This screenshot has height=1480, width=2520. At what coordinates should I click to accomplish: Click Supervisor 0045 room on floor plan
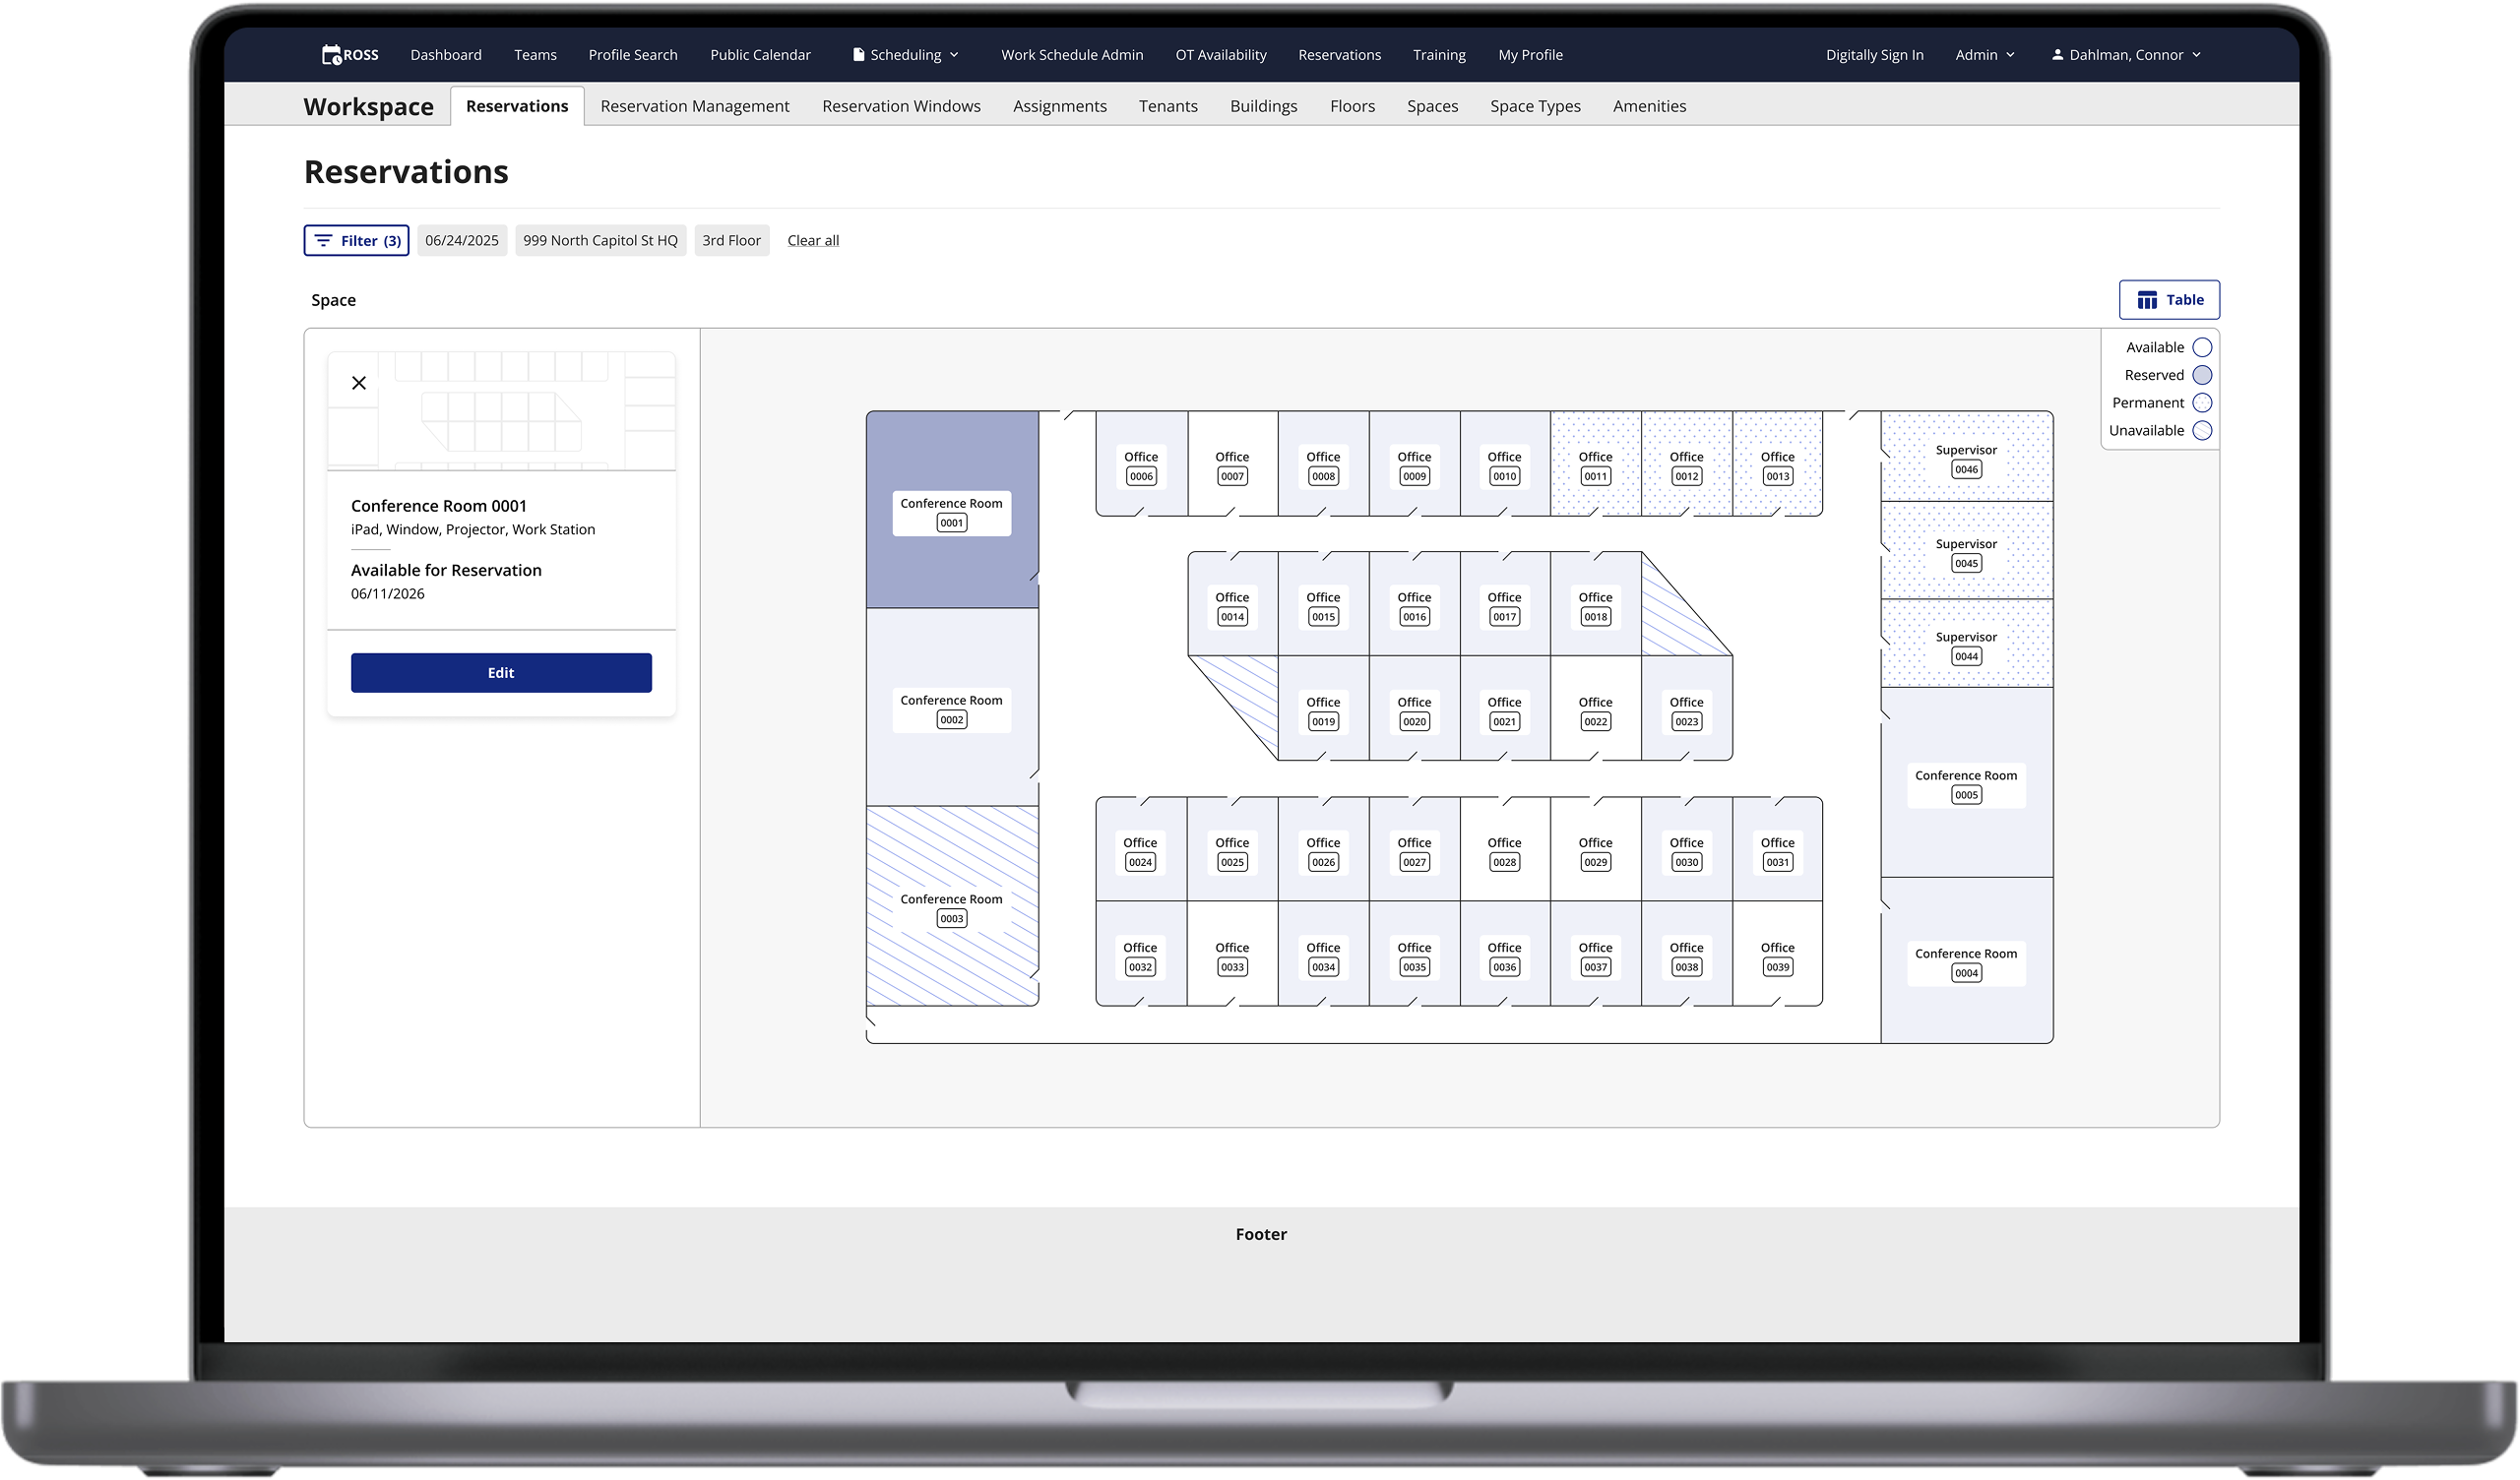click(1966, 553)
